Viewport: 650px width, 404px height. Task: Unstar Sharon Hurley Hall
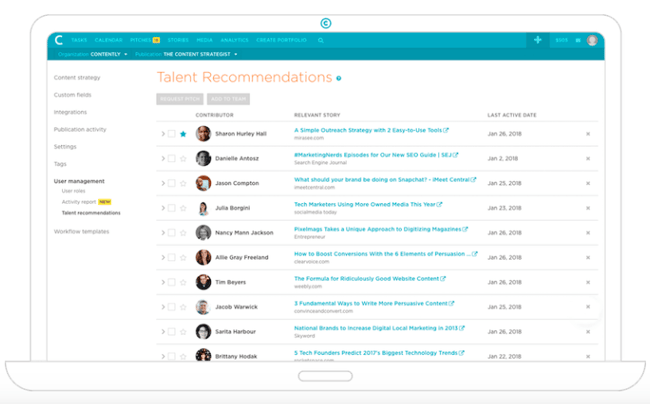coord(183,134)
